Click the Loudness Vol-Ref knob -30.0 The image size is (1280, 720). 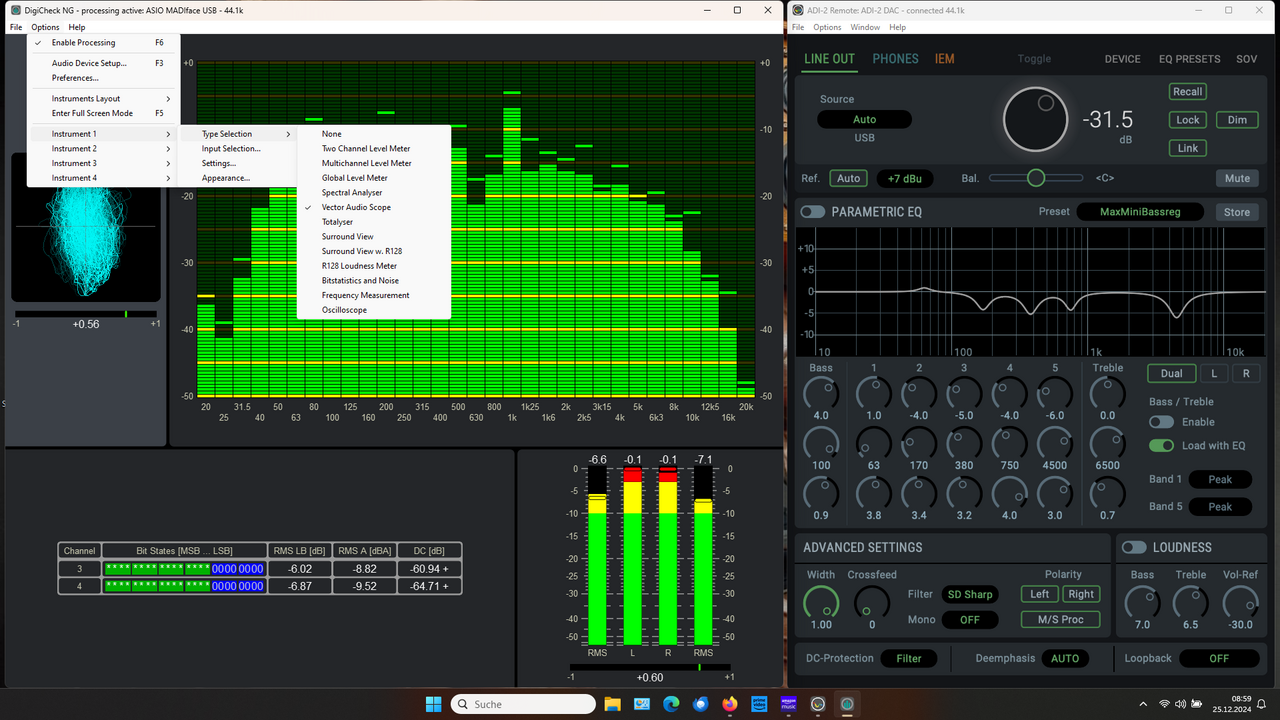[1240, 601]
